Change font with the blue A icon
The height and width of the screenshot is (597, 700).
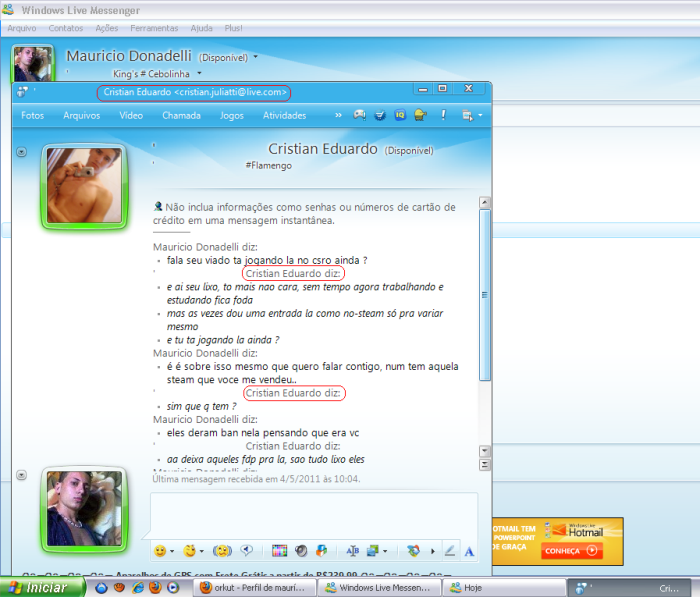(x=469, y=551)
